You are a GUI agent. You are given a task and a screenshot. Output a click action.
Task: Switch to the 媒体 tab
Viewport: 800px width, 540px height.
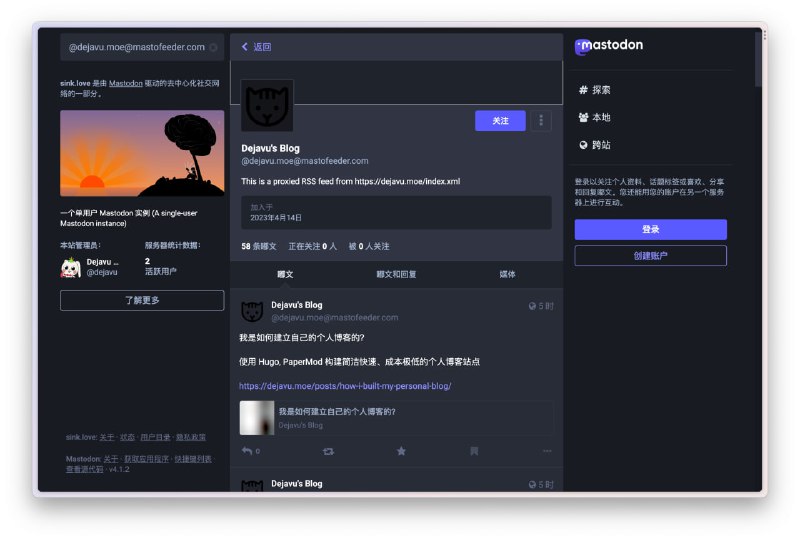coord(507,274)
